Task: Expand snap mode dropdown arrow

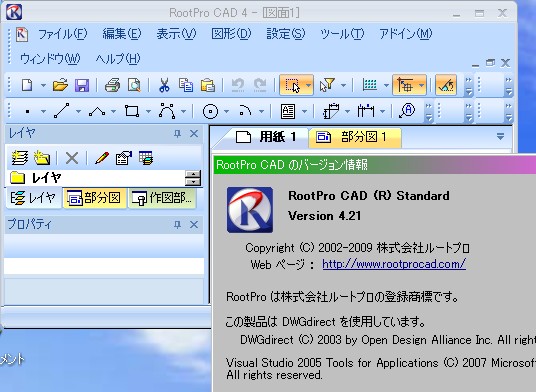Action: coord(421,85)
